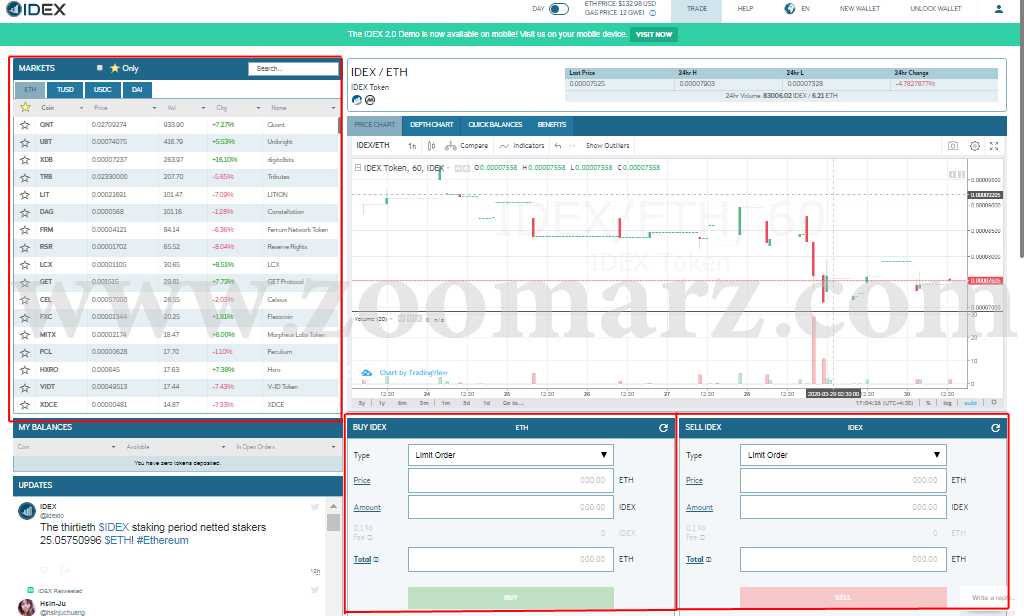Click the Buy panel Price input
1024x616 pixels.
(x=511, y=480)
